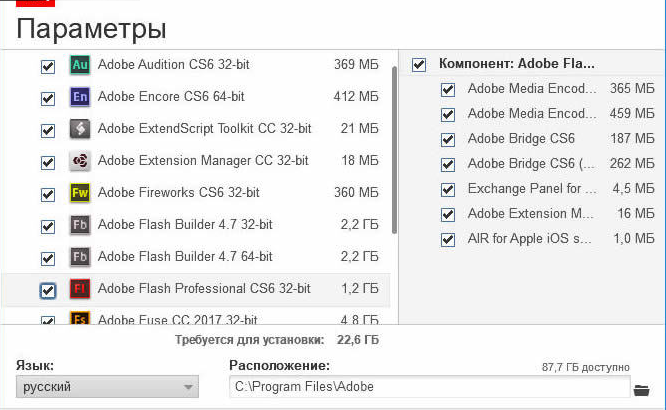This screenshot has height=410, width=666.
Task: Click the ExtendScript Toolkit icon
Action: point(80,129)
